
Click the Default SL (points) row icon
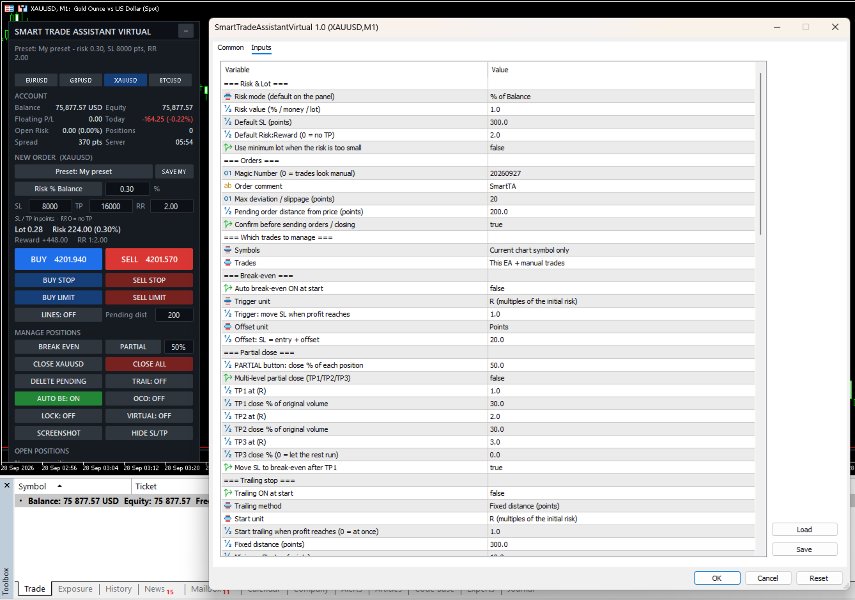[x=228, y=122]
